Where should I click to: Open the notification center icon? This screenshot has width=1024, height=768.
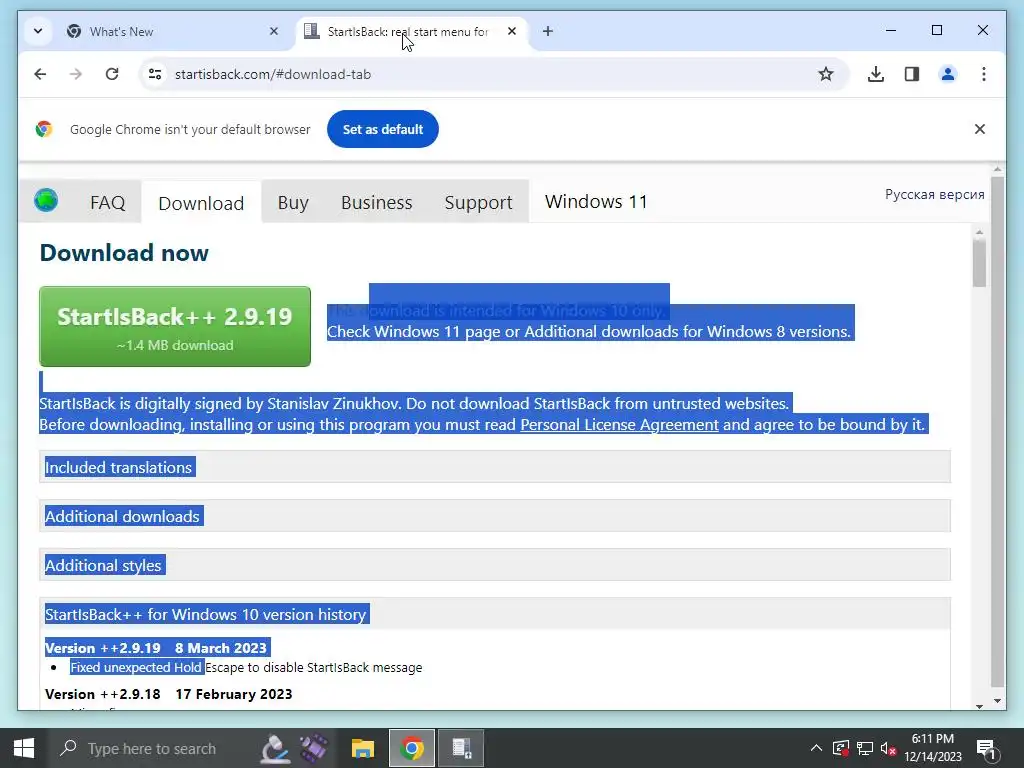(x=985, y=748)
